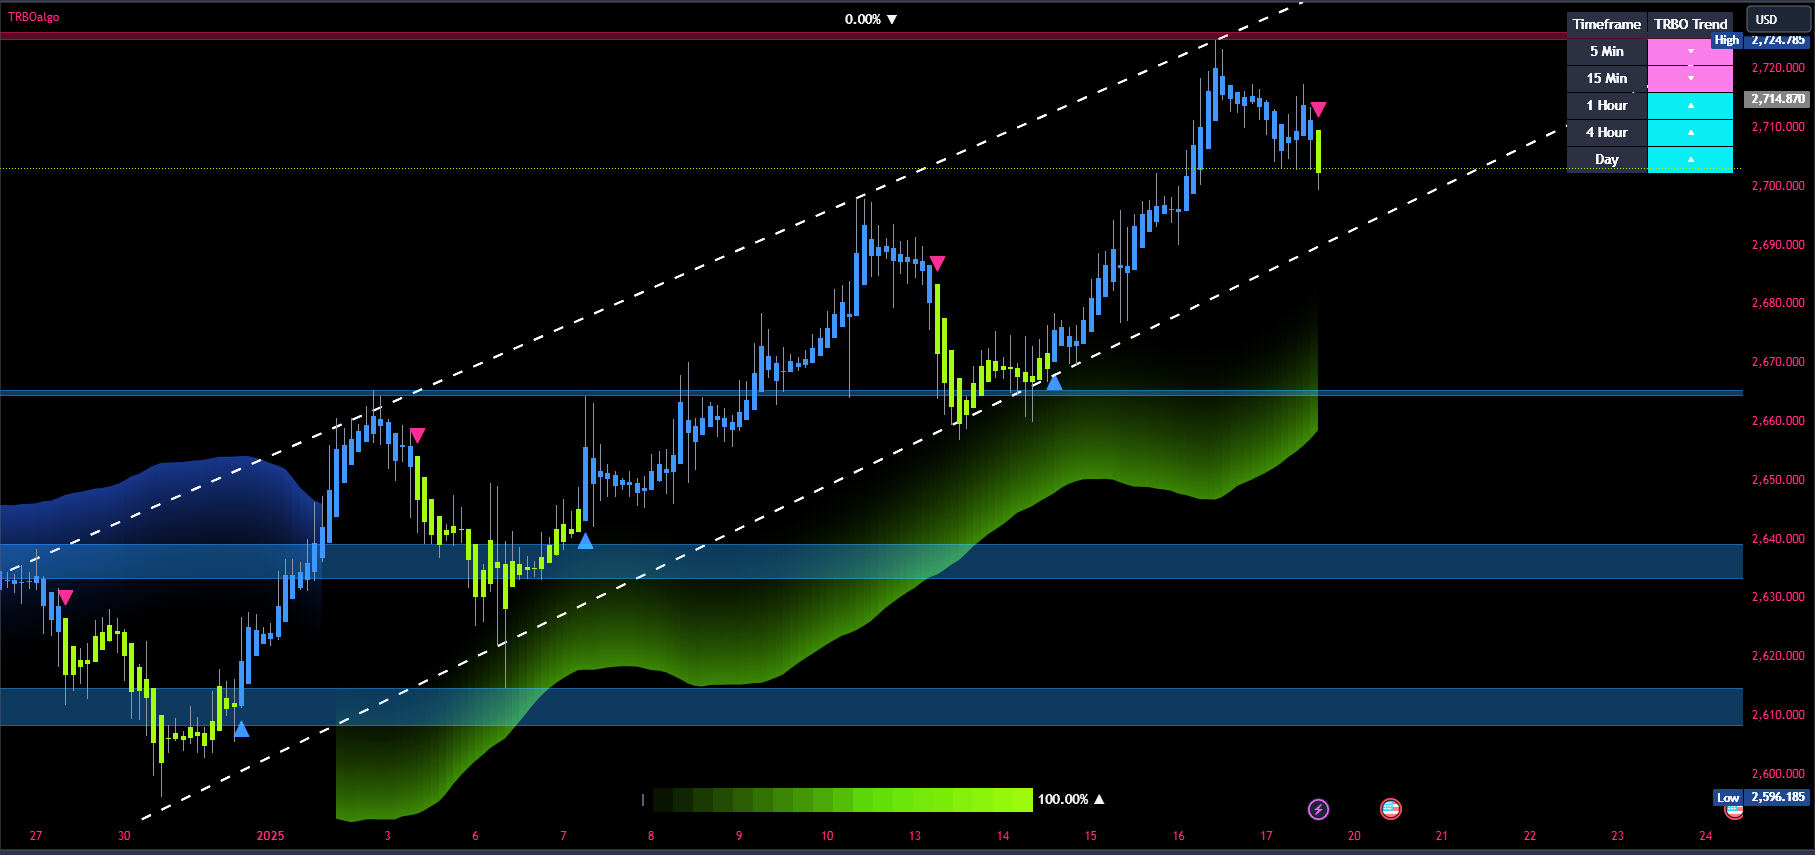The width and height of the screenshot is (1815, 855).
Task: Click the 15 Min pink trend arrow cell
Action: point(1690,78)
